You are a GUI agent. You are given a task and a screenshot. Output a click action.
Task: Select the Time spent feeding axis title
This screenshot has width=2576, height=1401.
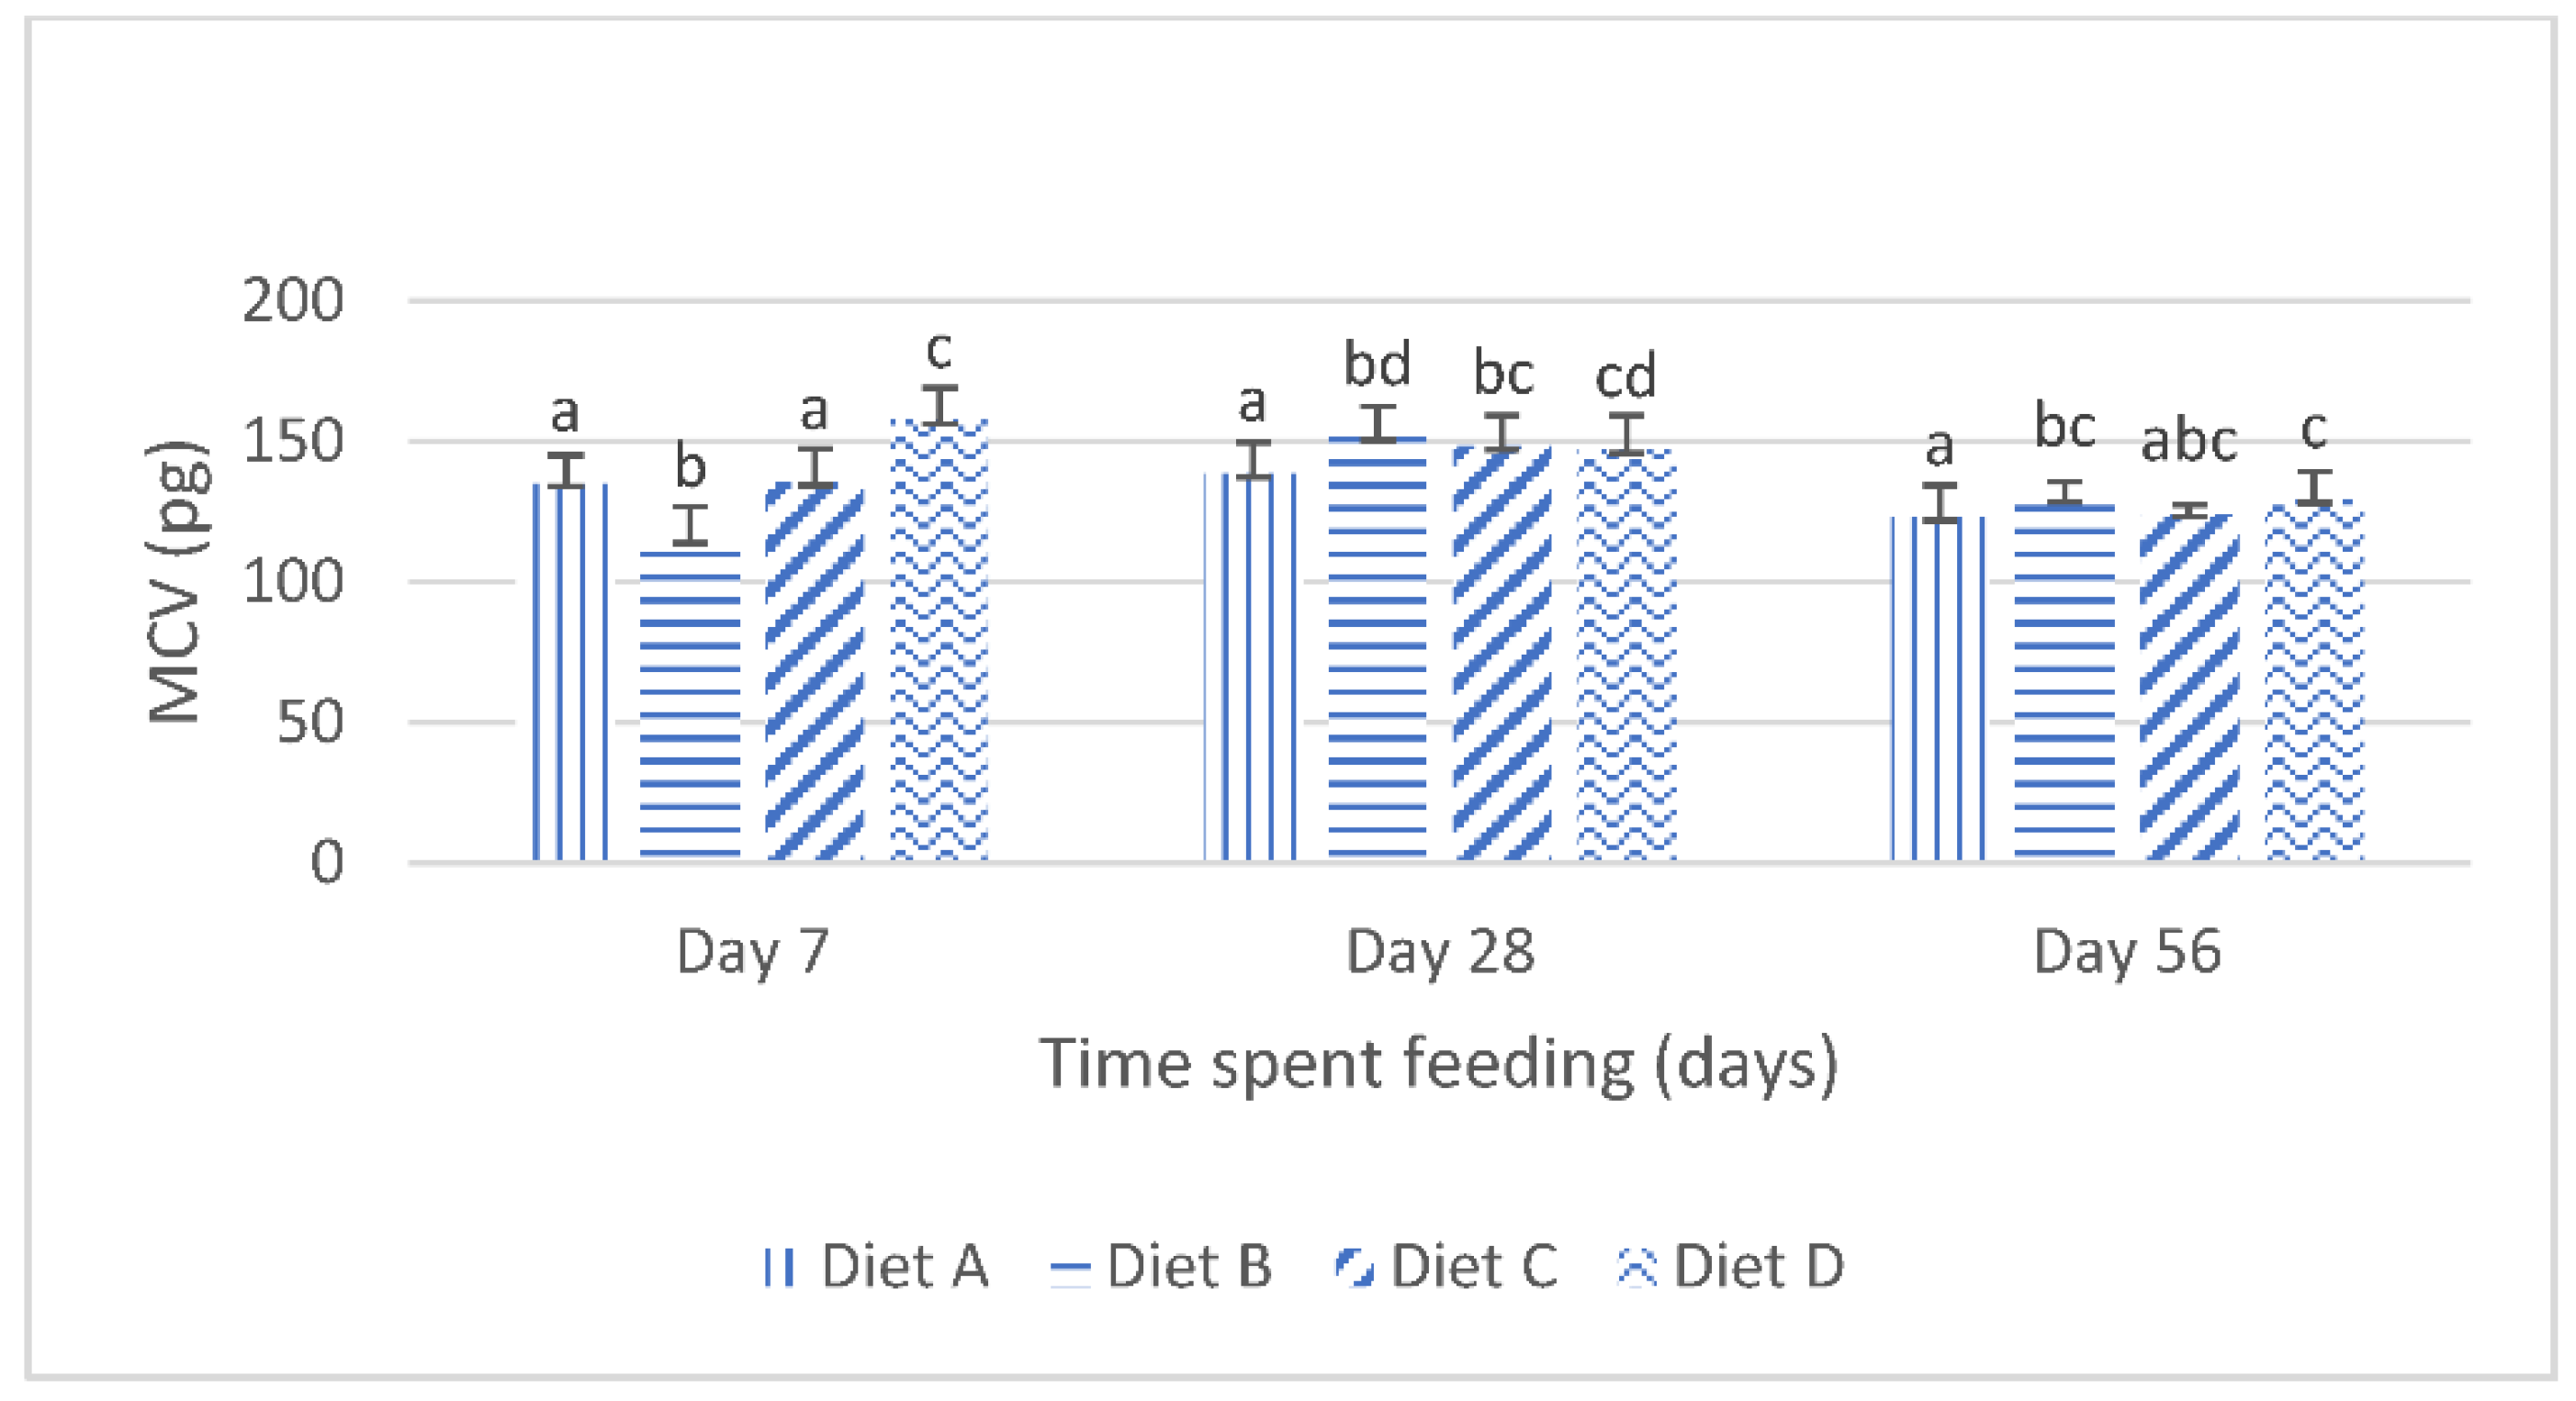coord(1438,1064)
